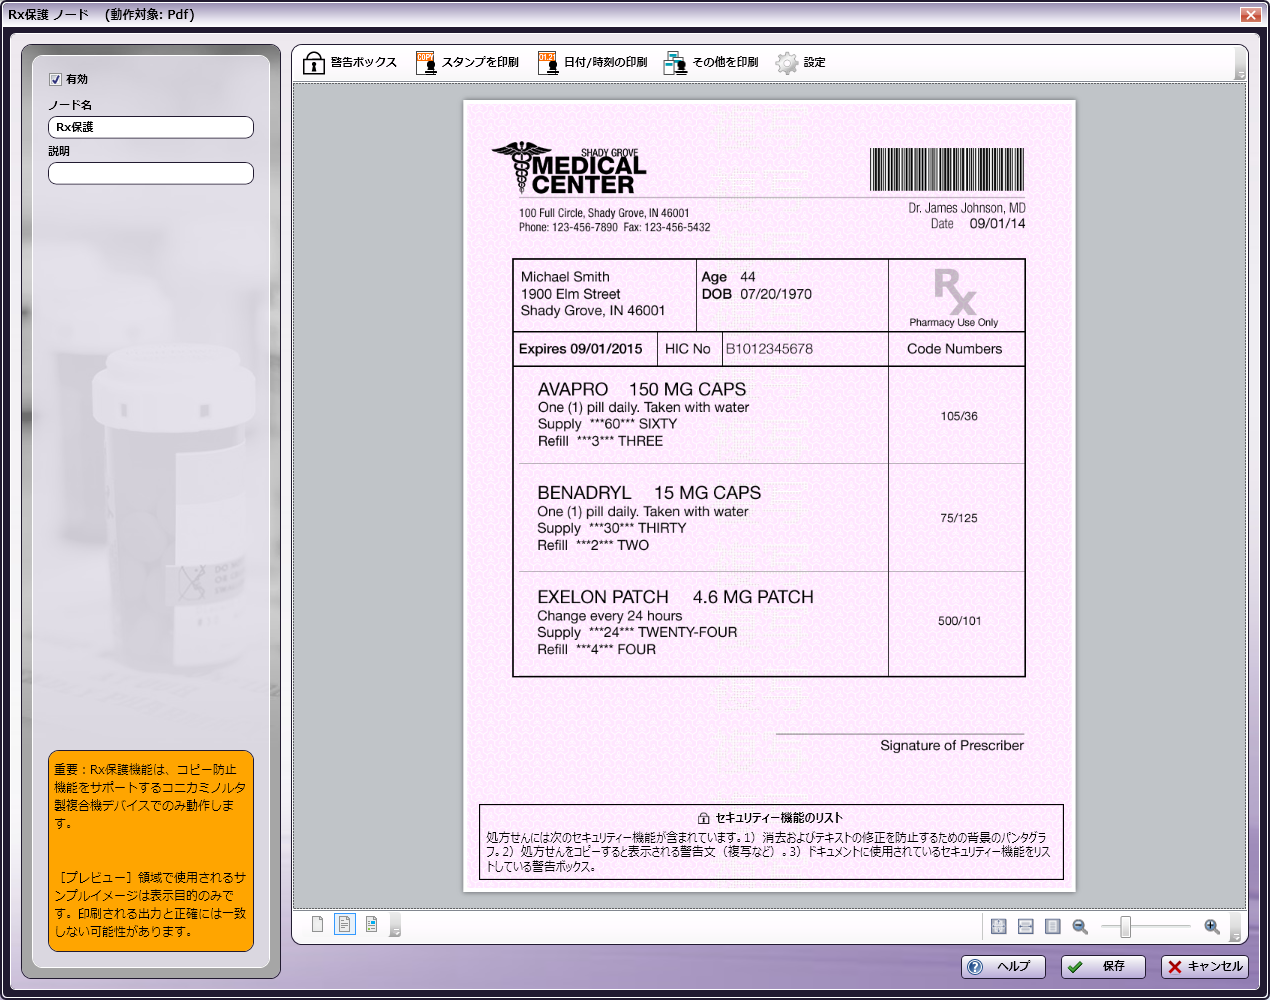Screen dimensions: 1270x1000
Task: Select the colored document preview mode
Action: coord(372,925)
